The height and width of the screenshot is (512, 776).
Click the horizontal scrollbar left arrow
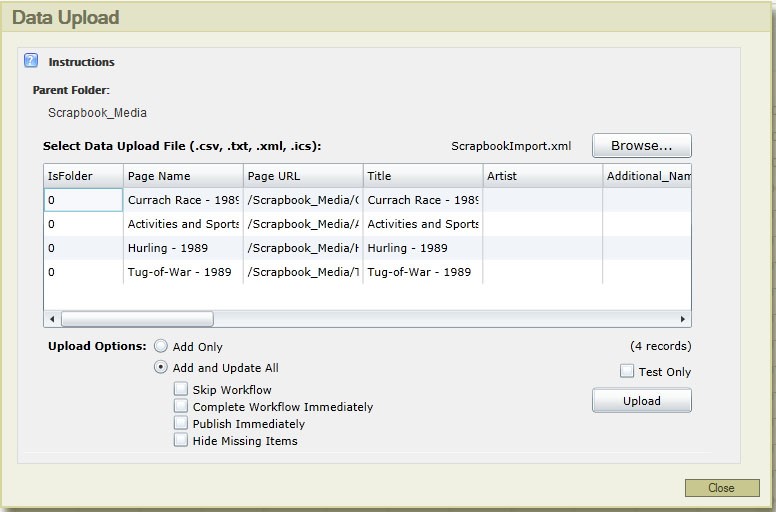tap(52, 319)
